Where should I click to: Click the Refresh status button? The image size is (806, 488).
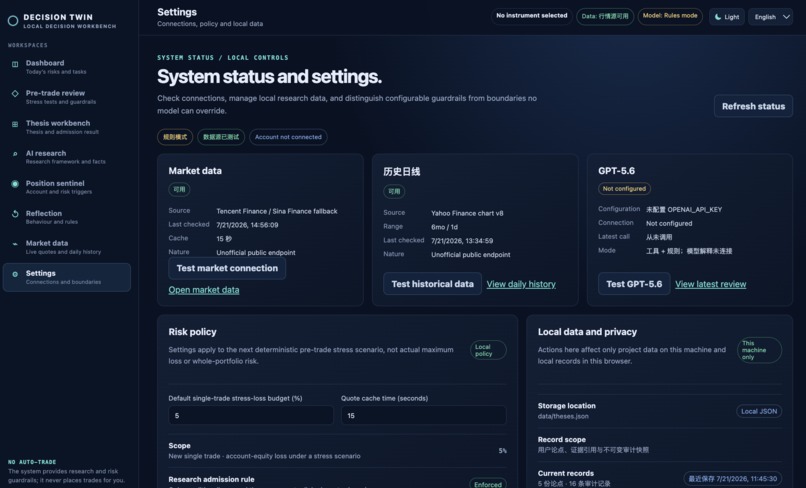click(x=753, y=106)
